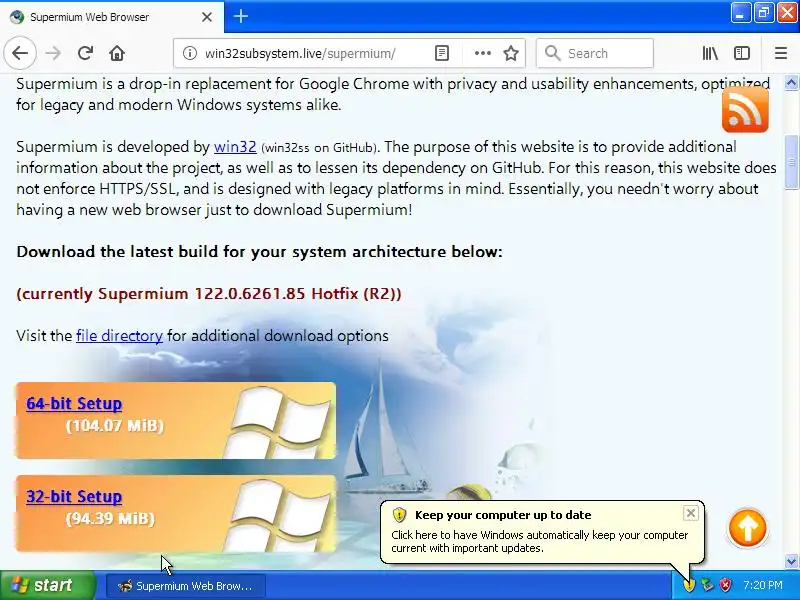This screenshot has height=600, width=800.
Task: Open the Library toolbar button
Action: [x=710, y=53]
